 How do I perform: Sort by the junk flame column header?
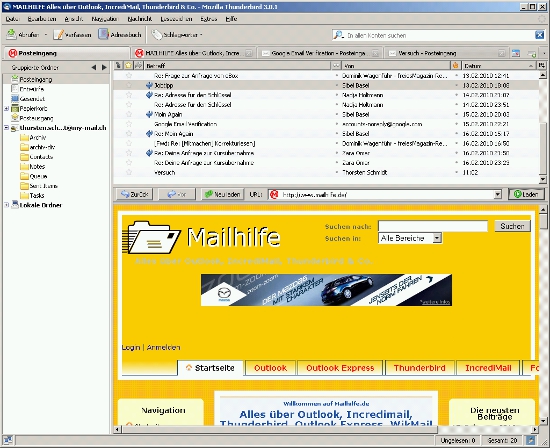(455, 65)
